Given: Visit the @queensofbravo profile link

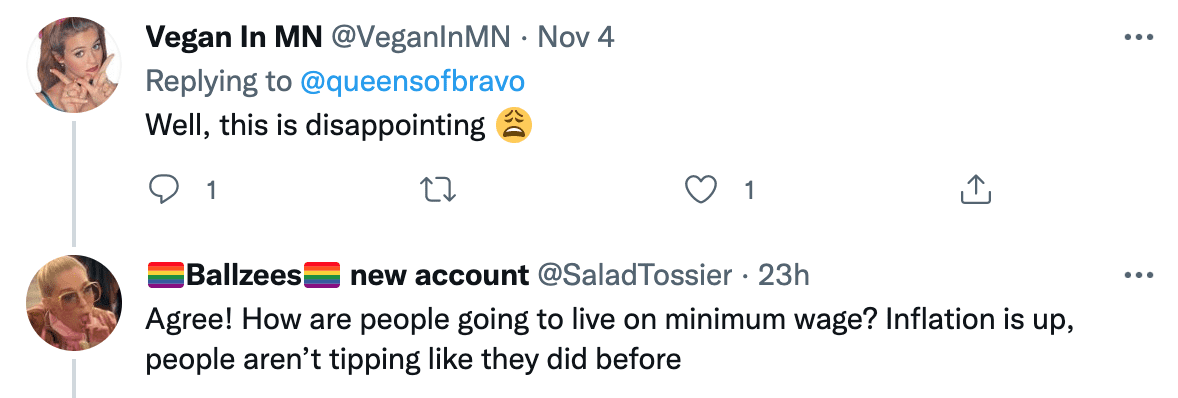Looking at the screenshot, I should click(x=412, y=81).
